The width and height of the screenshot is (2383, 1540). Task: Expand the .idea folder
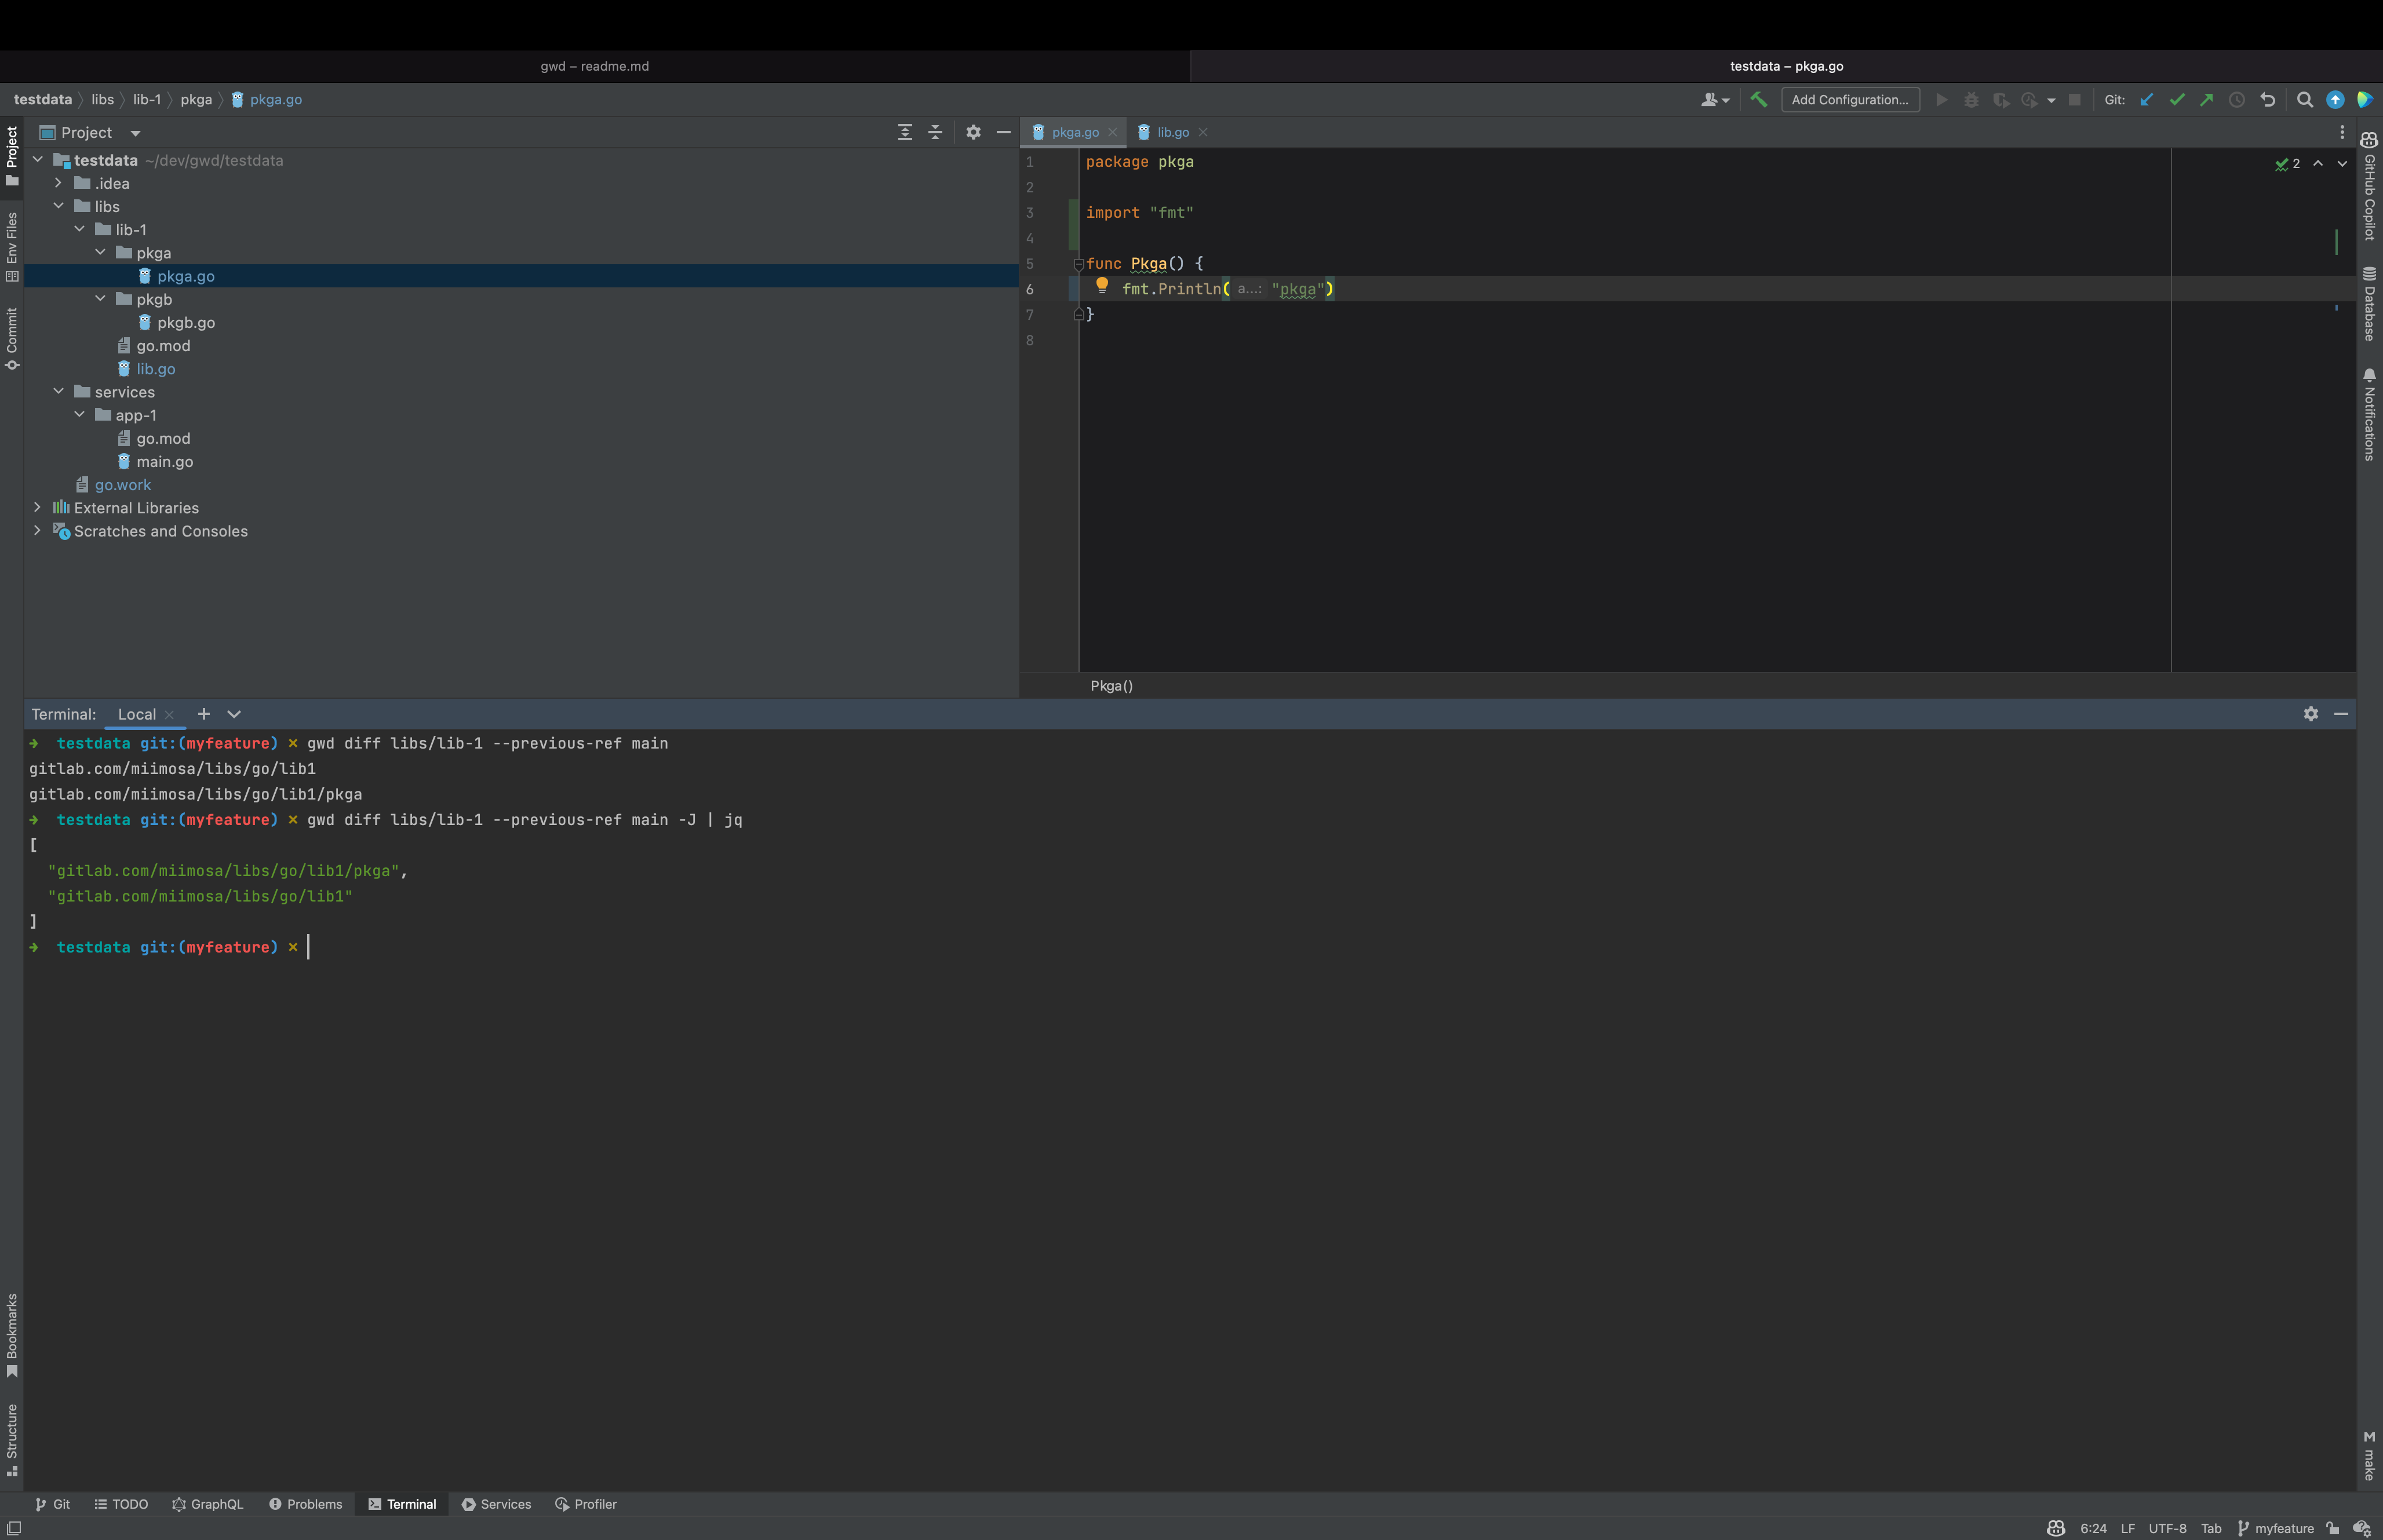pos(58,183)
